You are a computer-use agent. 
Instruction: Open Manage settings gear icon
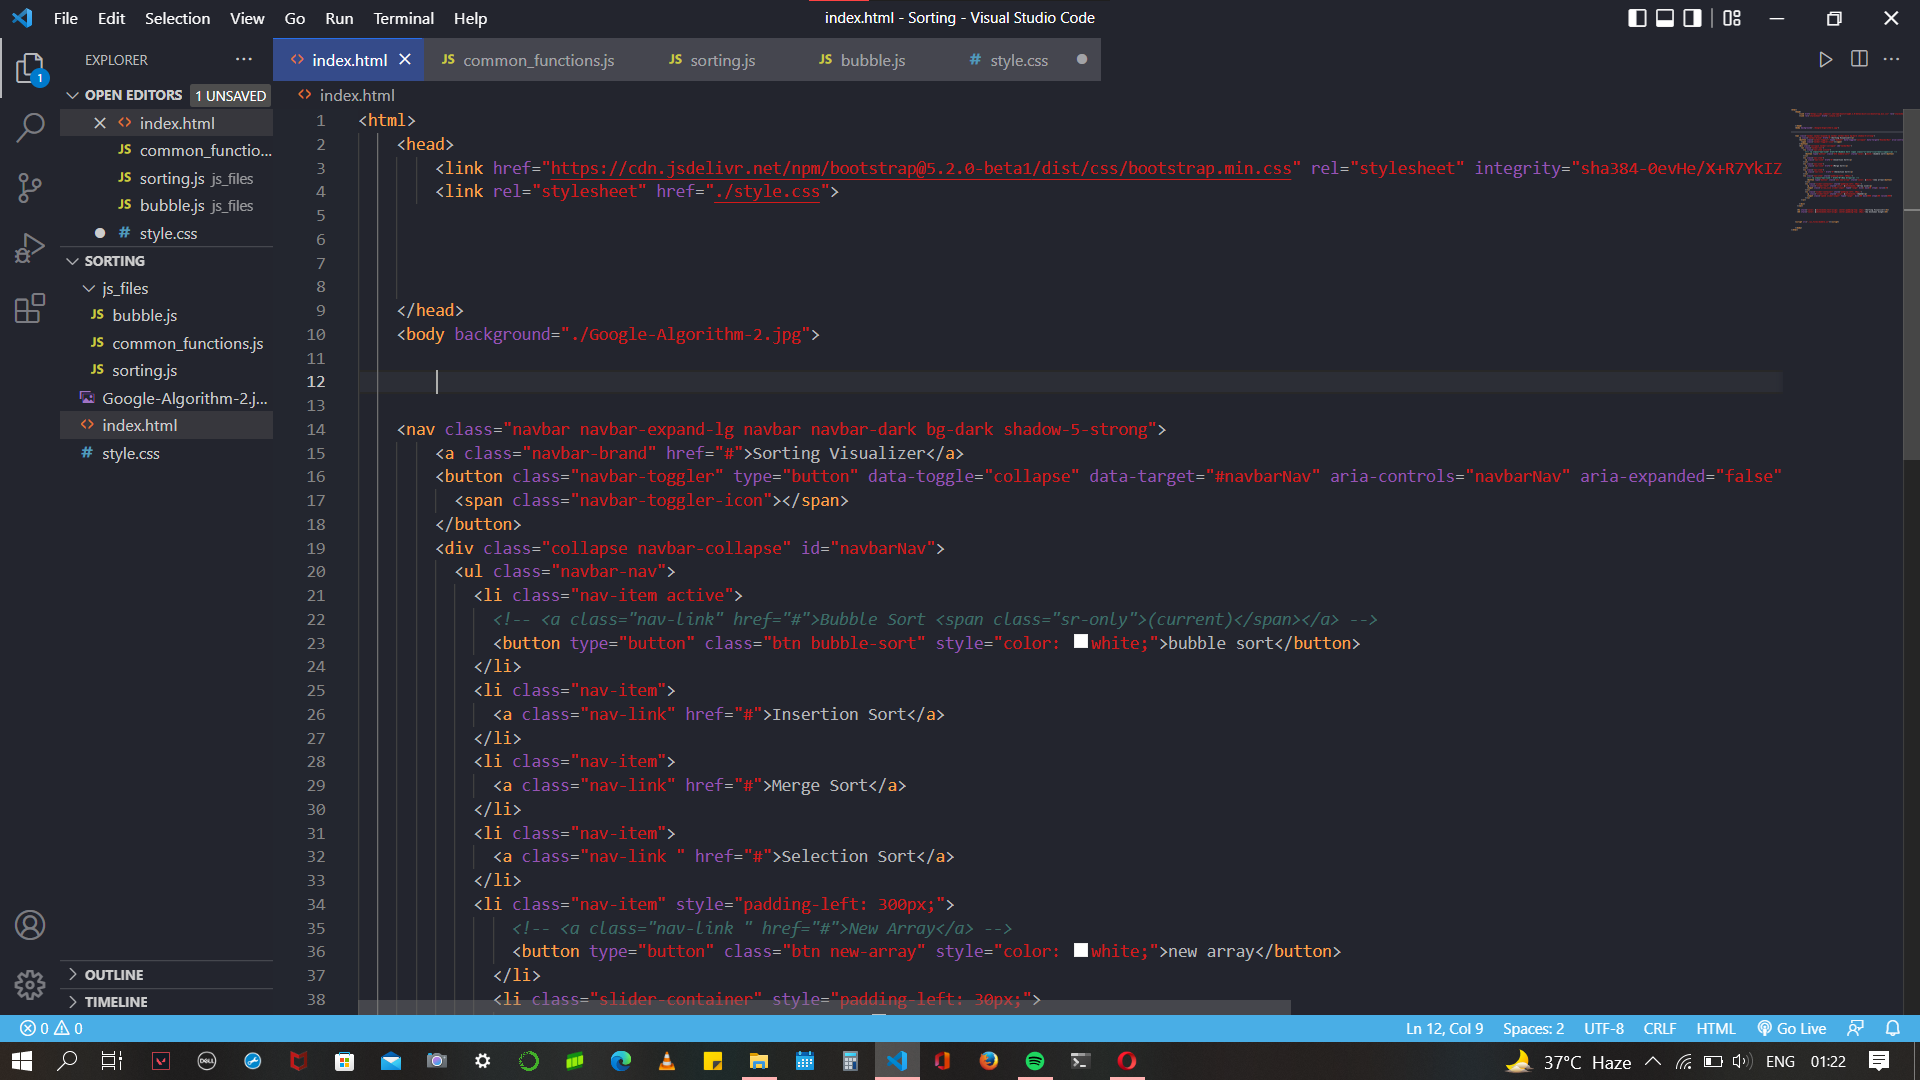click(30, 985)
